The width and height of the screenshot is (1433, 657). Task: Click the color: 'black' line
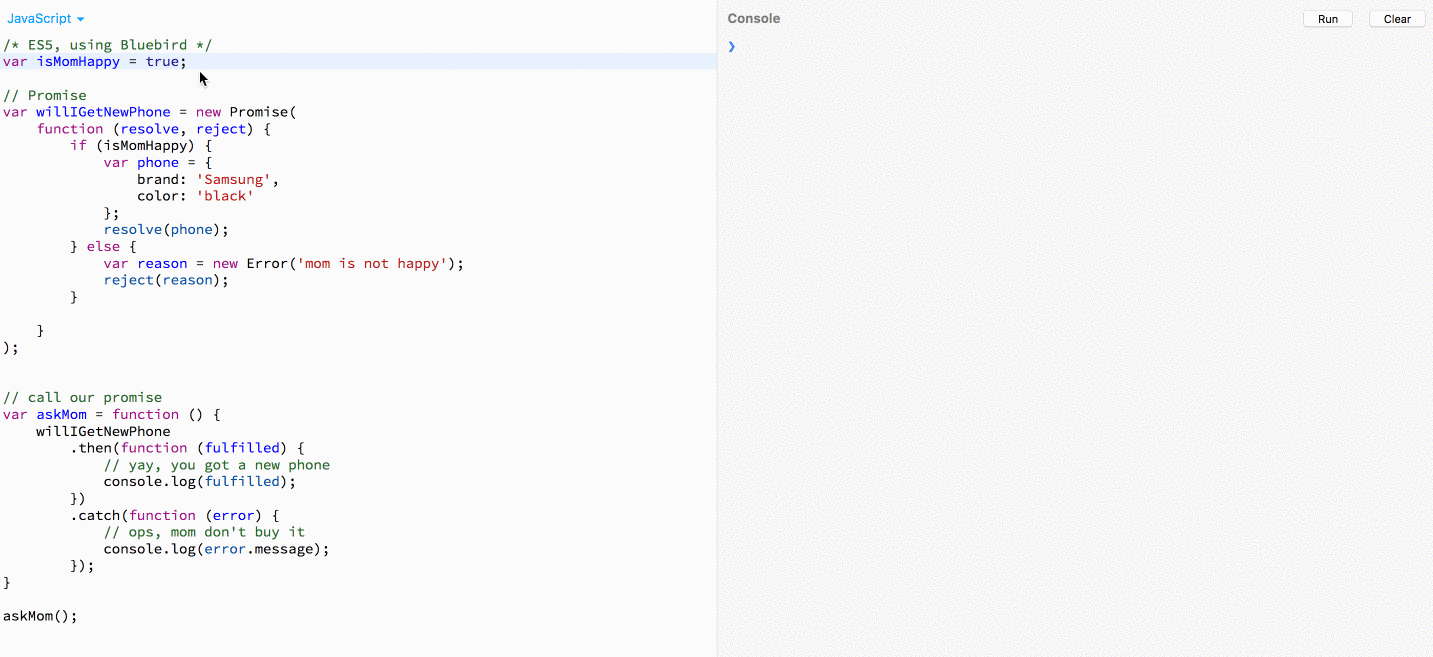click(196, 196)
